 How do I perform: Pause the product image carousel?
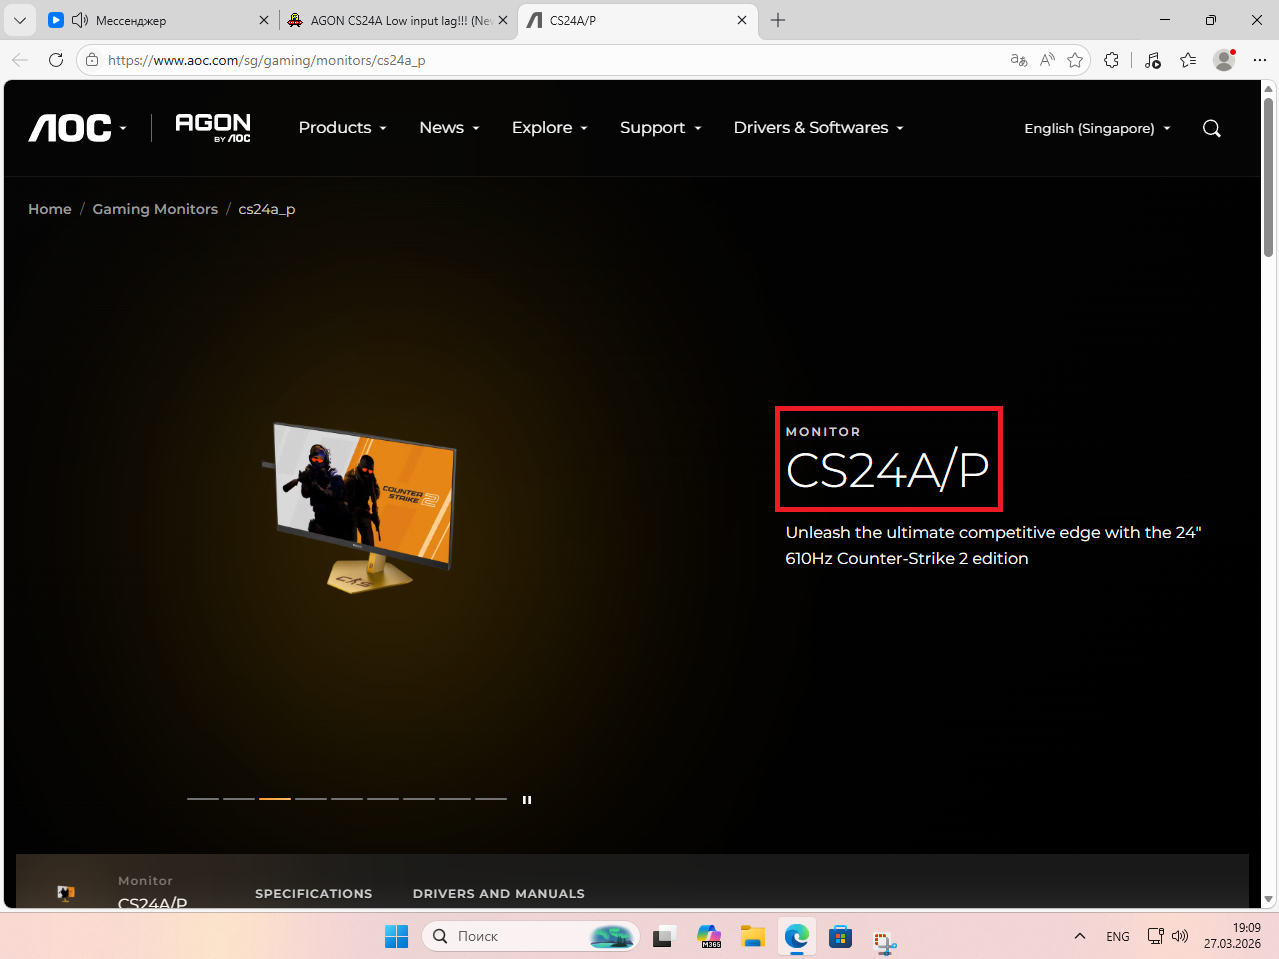coord(527,800)
